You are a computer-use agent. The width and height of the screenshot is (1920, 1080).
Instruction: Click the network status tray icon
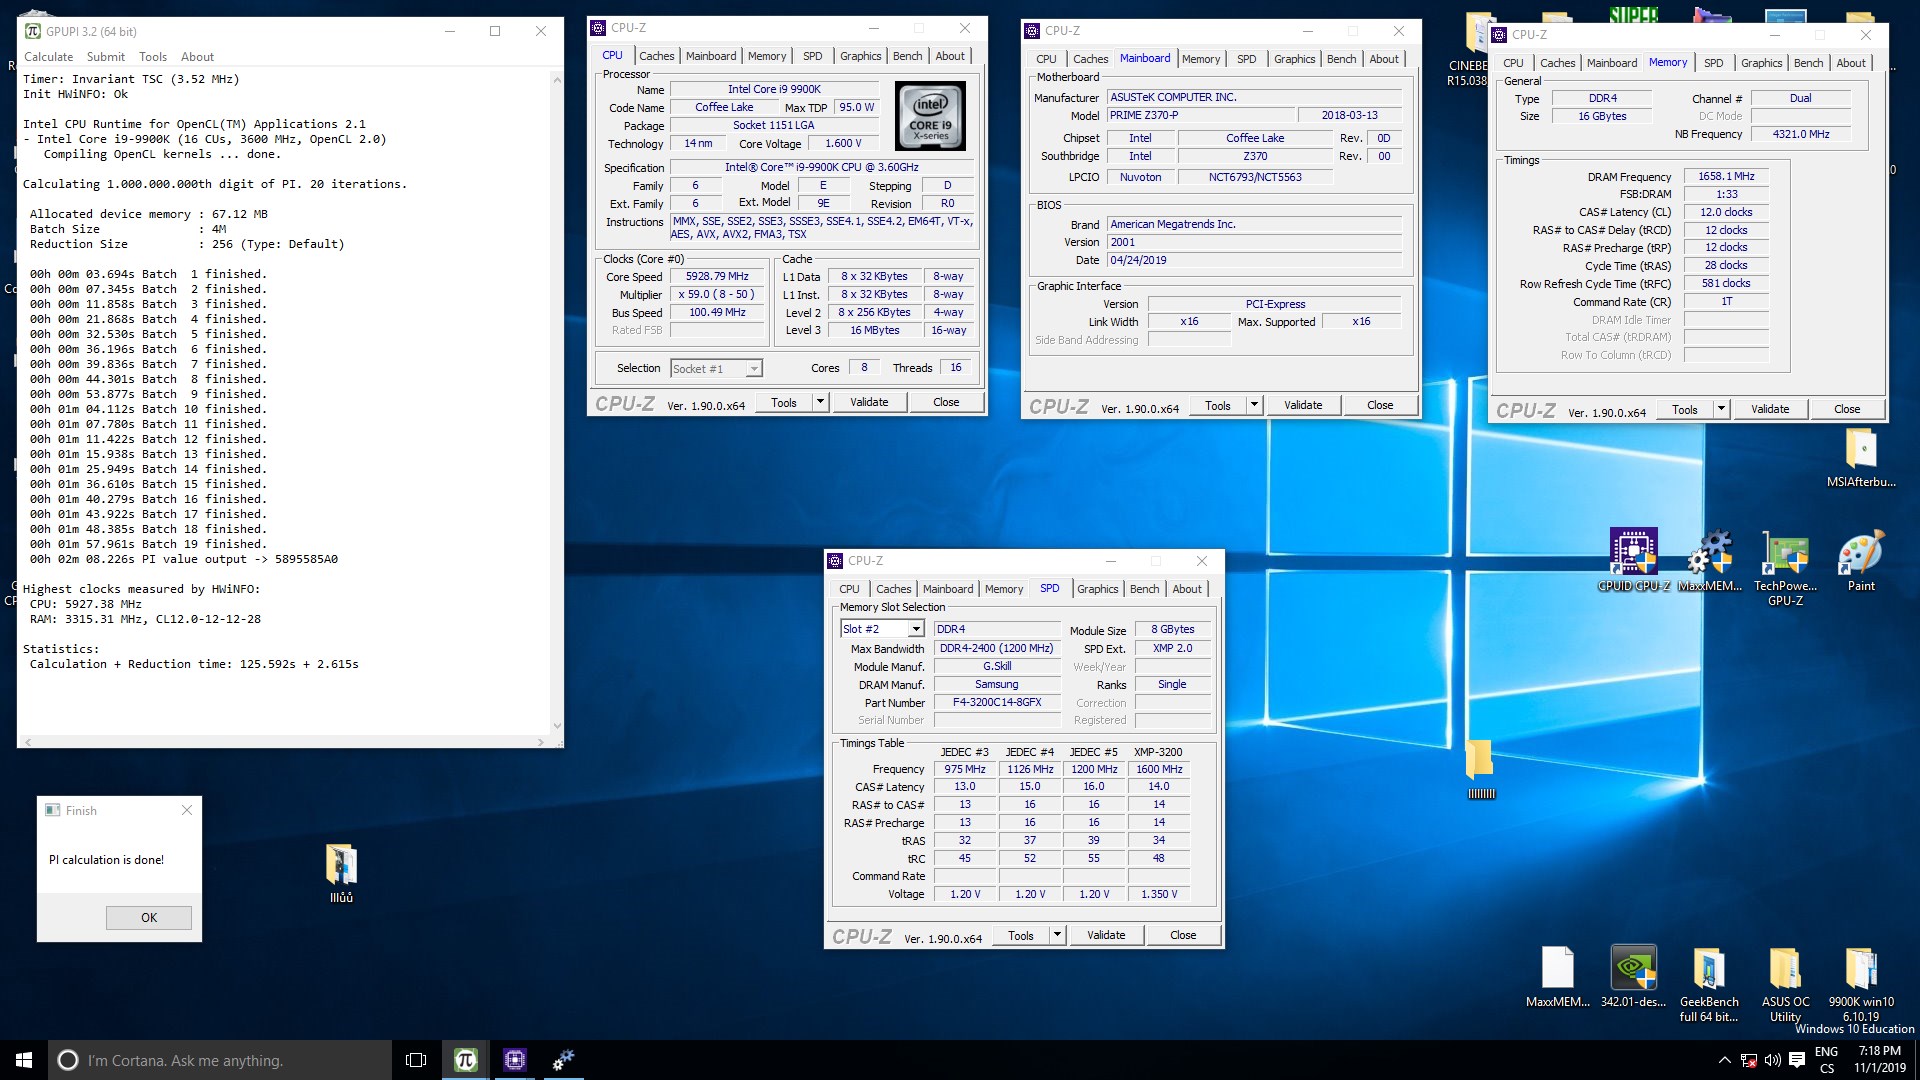[1748, 1060]
